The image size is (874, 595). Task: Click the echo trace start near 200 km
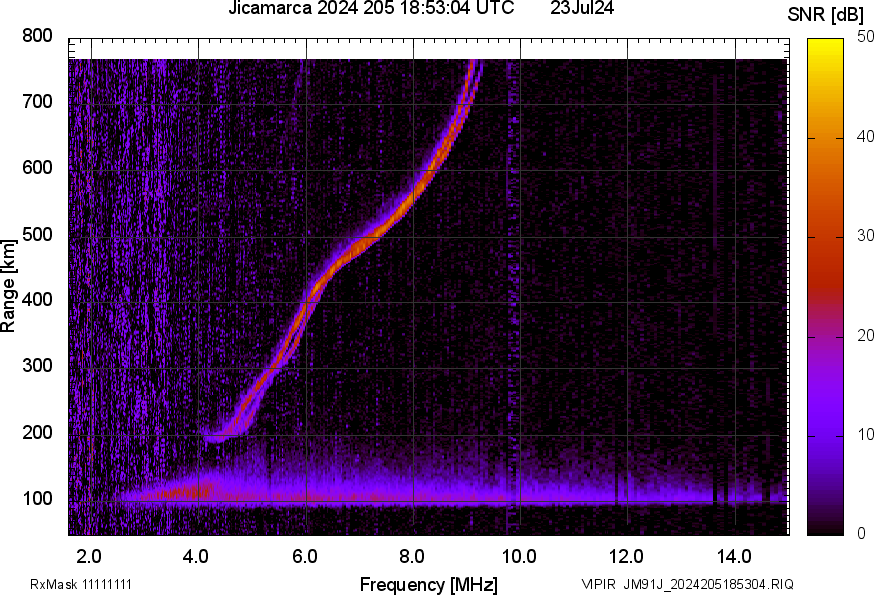(x=215, y=436)
